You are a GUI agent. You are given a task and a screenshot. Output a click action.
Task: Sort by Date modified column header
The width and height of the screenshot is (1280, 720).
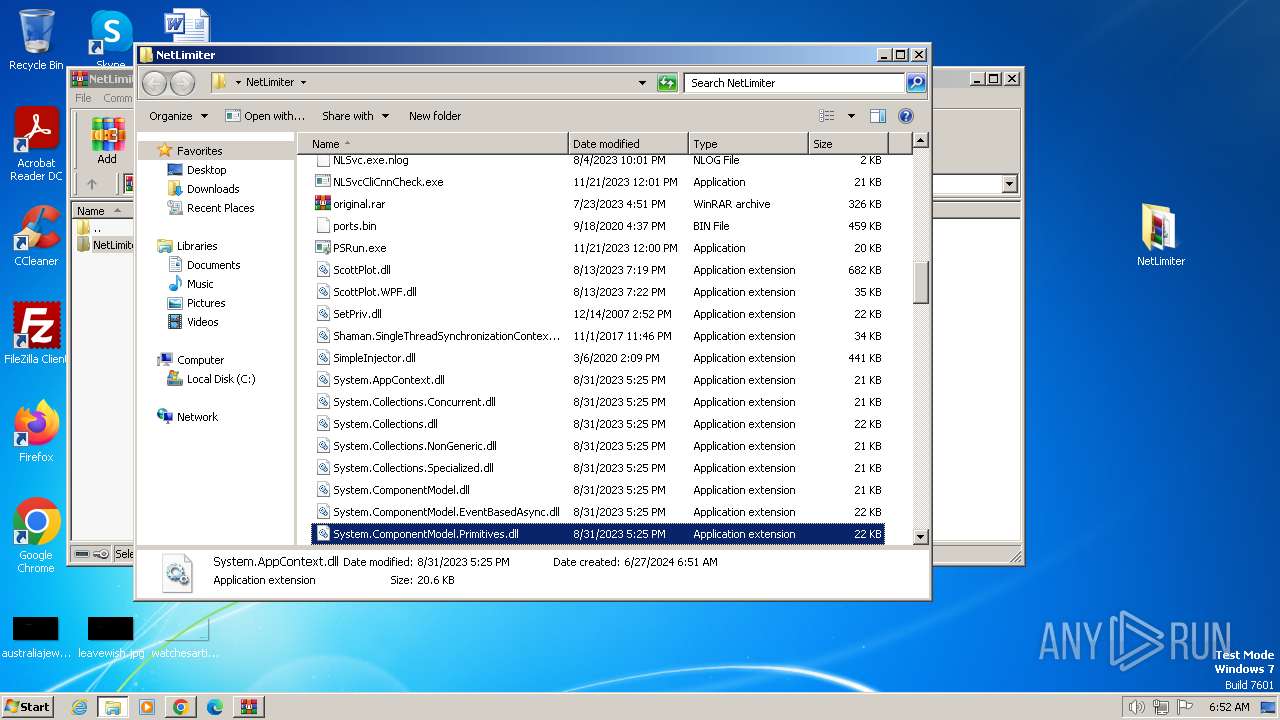pyautogui.click(x=628, y=144)
